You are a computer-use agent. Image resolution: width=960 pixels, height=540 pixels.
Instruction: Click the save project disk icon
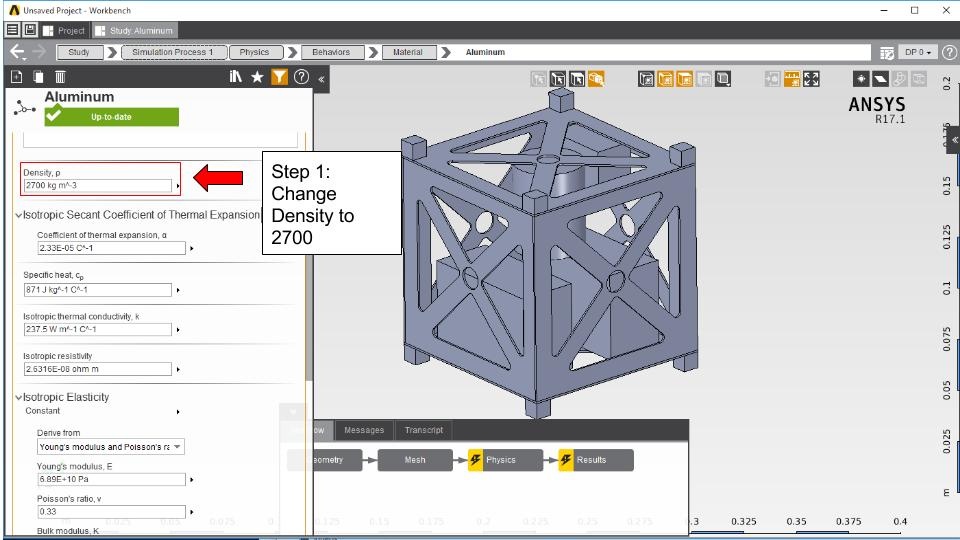point(29,29)
